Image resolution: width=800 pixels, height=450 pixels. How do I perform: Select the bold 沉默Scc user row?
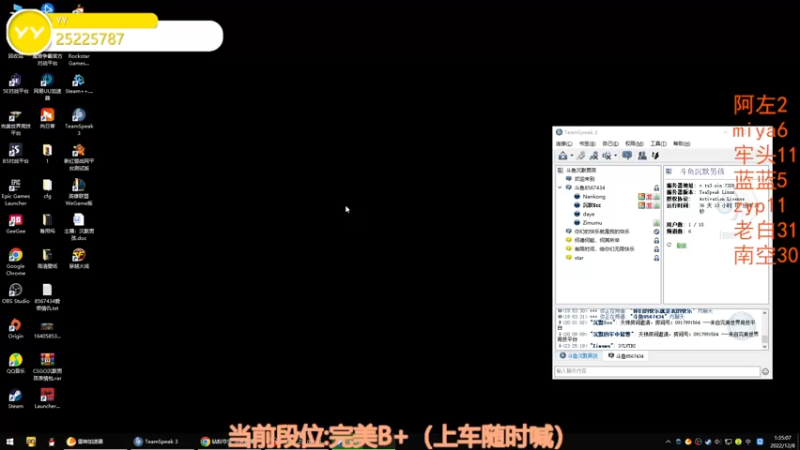(591, 205)
